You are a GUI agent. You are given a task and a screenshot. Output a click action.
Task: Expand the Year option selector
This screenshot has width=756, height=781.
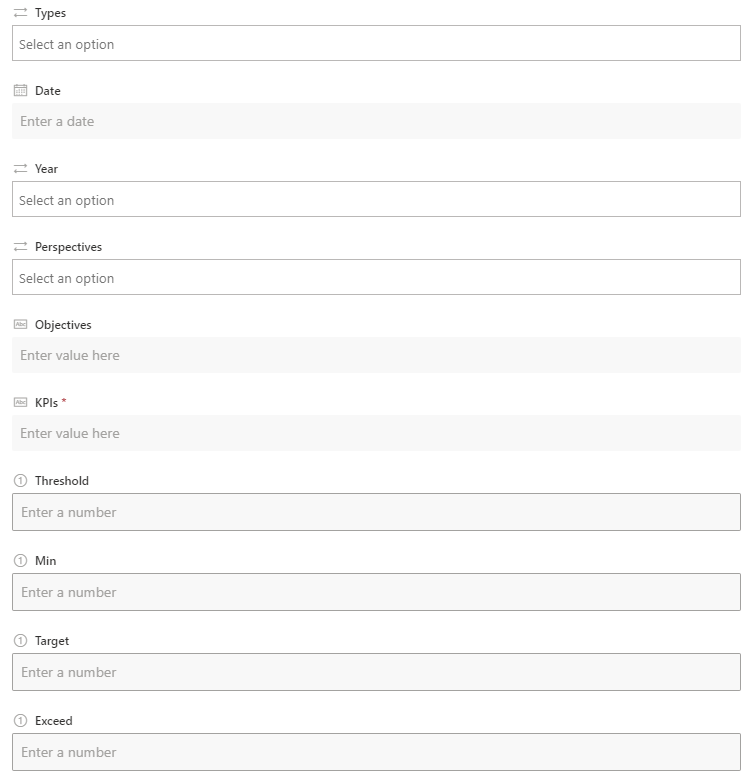376,200
